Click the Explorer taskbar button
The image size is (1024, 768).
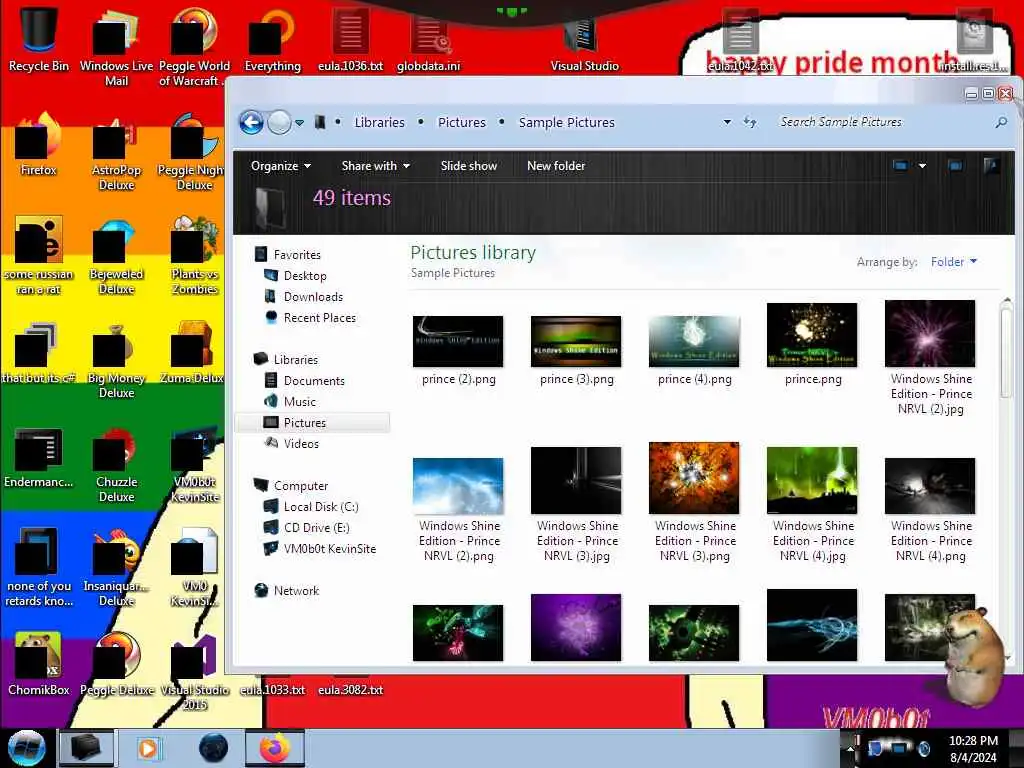coord(86,748)
